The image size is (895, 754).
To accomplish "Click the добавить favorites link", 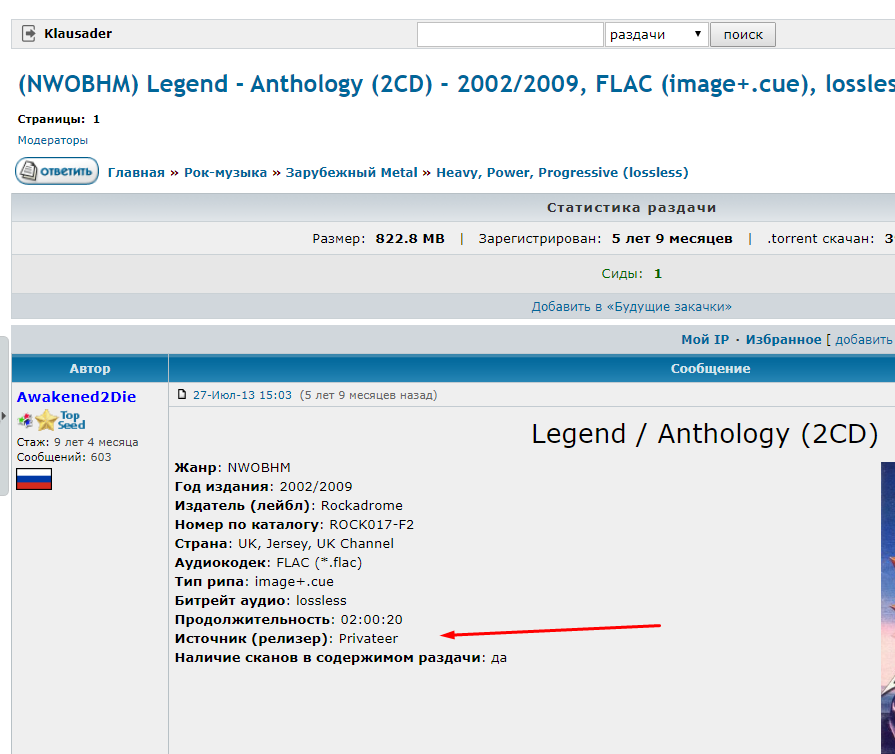I will point(863,340).
